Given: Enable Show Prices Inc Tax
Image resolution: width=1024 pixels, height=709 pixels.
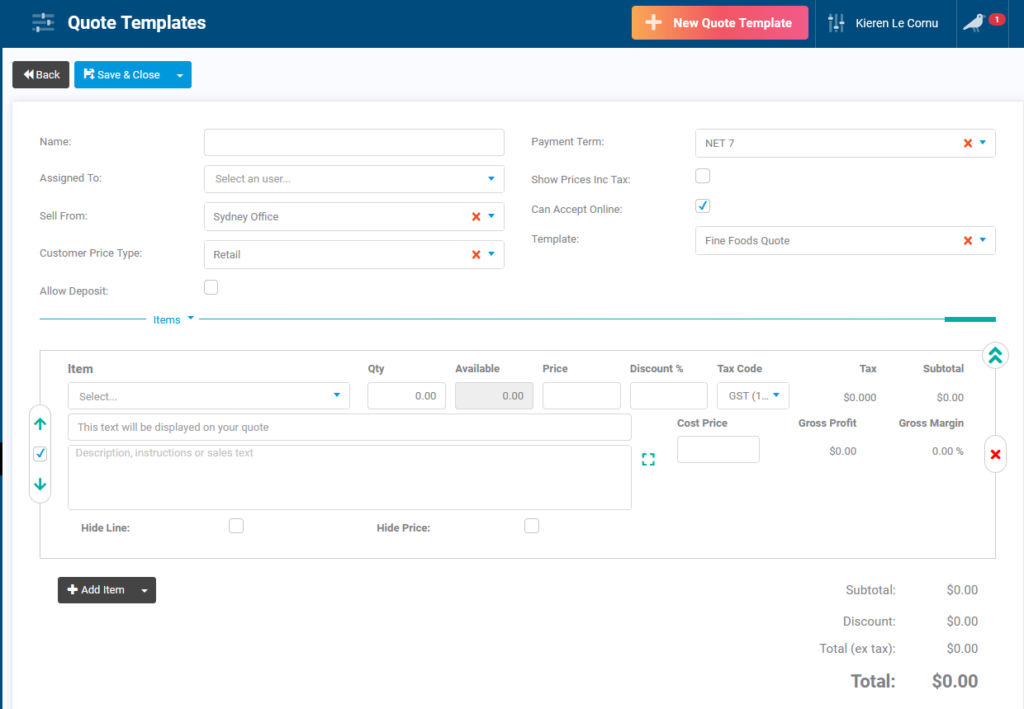Looking at the screenshot, I should click(702, 174).
